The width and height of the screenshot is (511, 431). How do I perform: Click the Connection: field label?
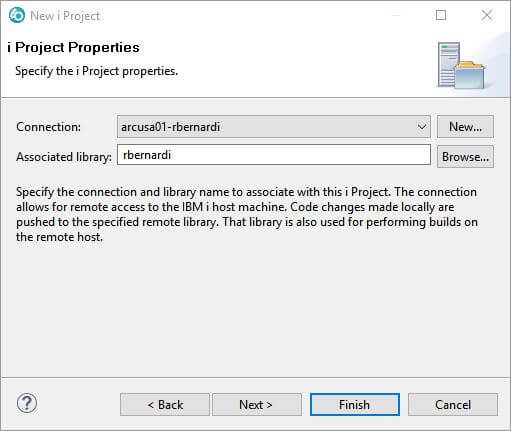[x=49, y=127]
